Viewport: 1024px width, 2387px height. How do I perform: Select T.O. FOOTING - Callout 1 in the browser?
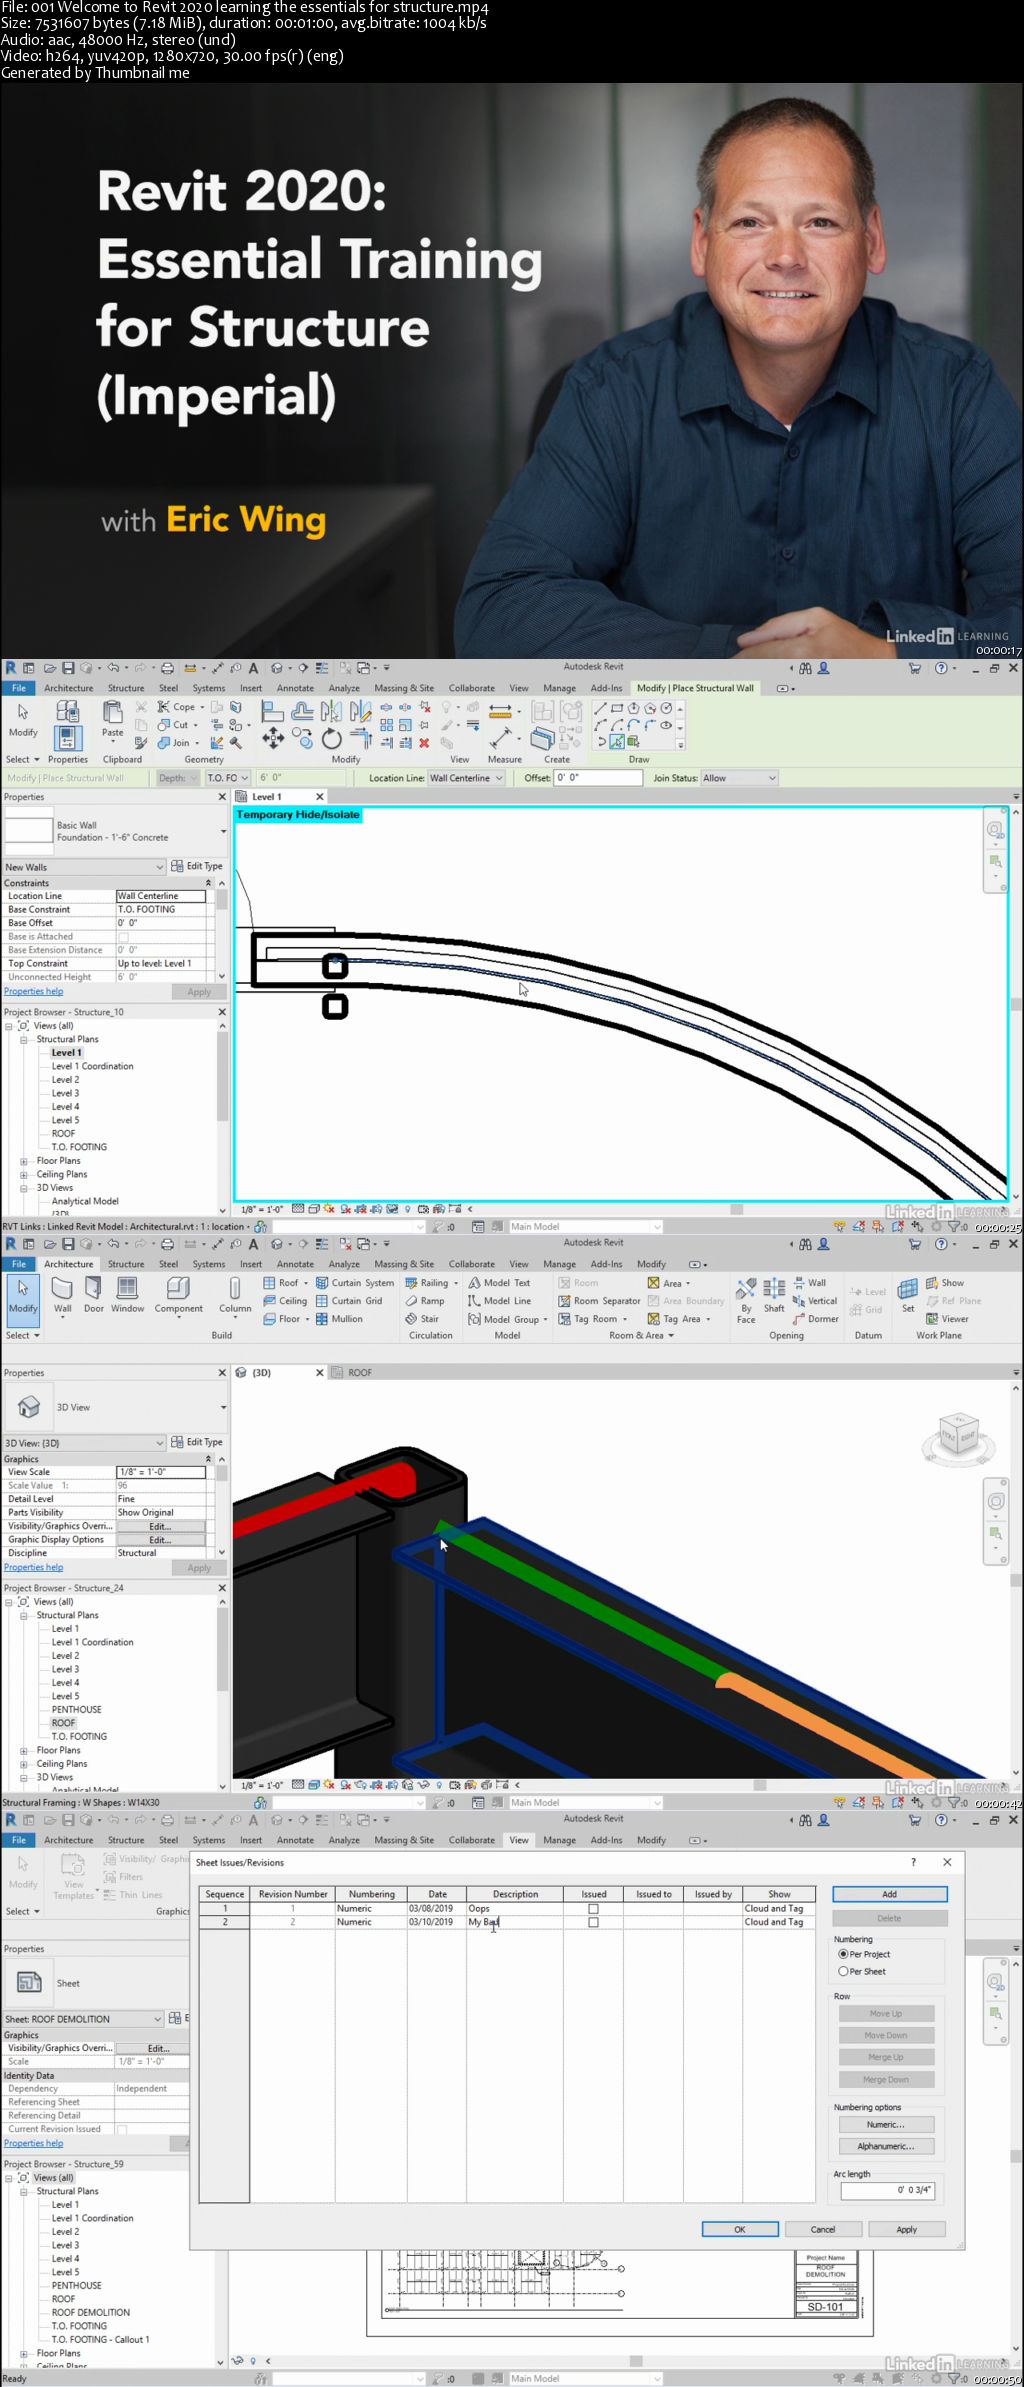click(x=101, y=2340)
